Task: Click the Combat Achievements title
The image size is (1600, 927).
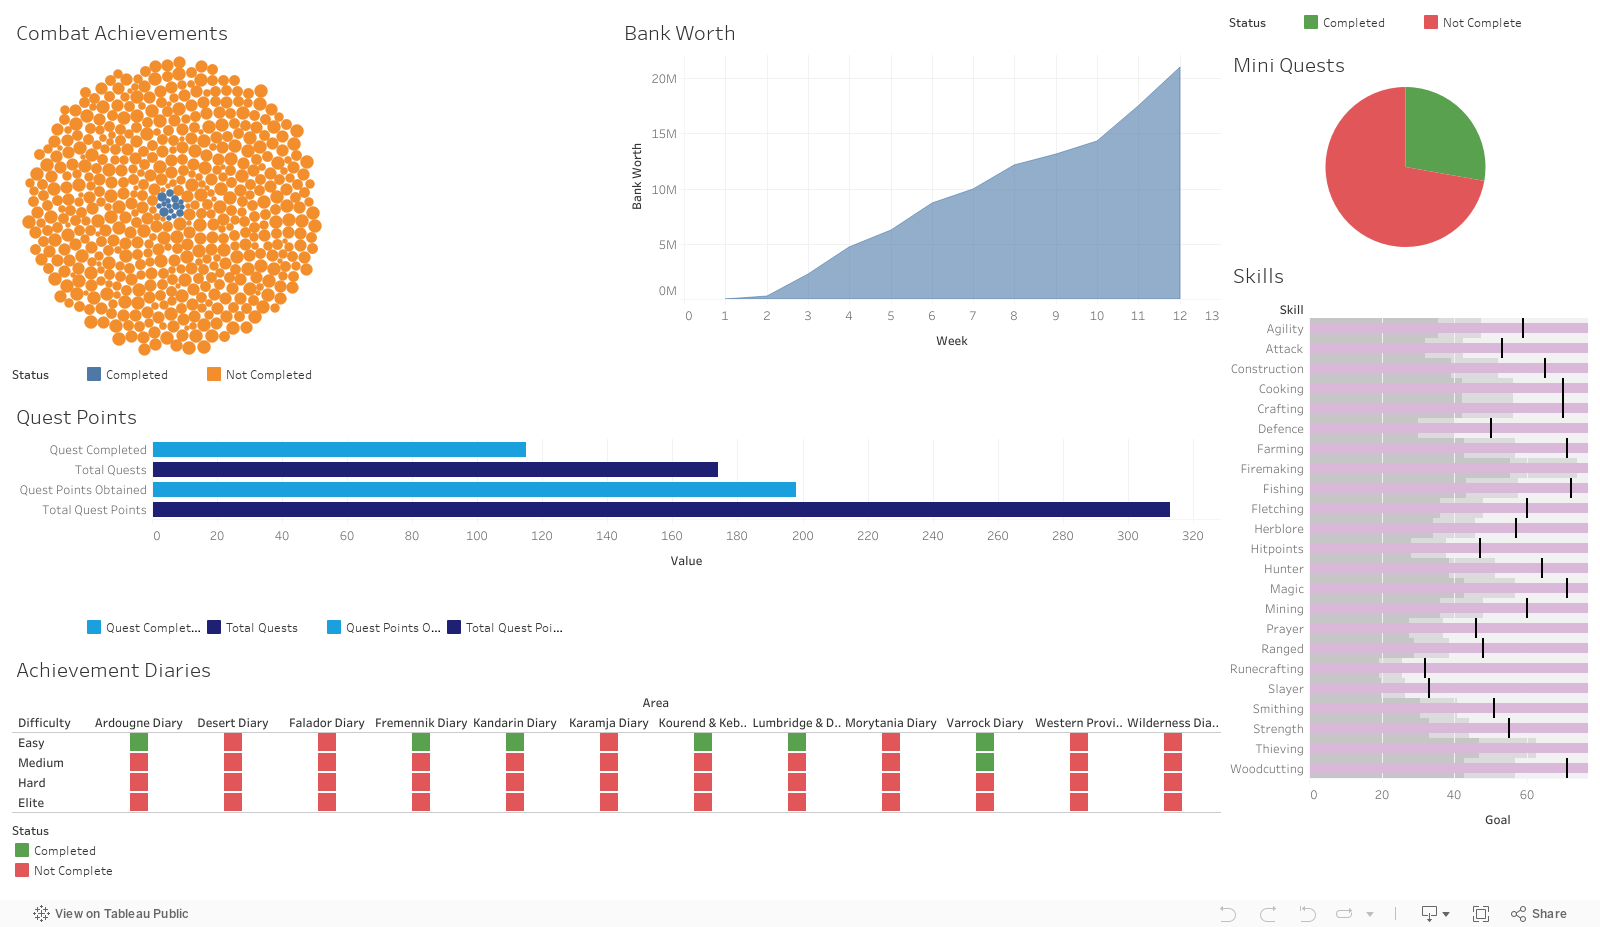Action: coord(122,33)
